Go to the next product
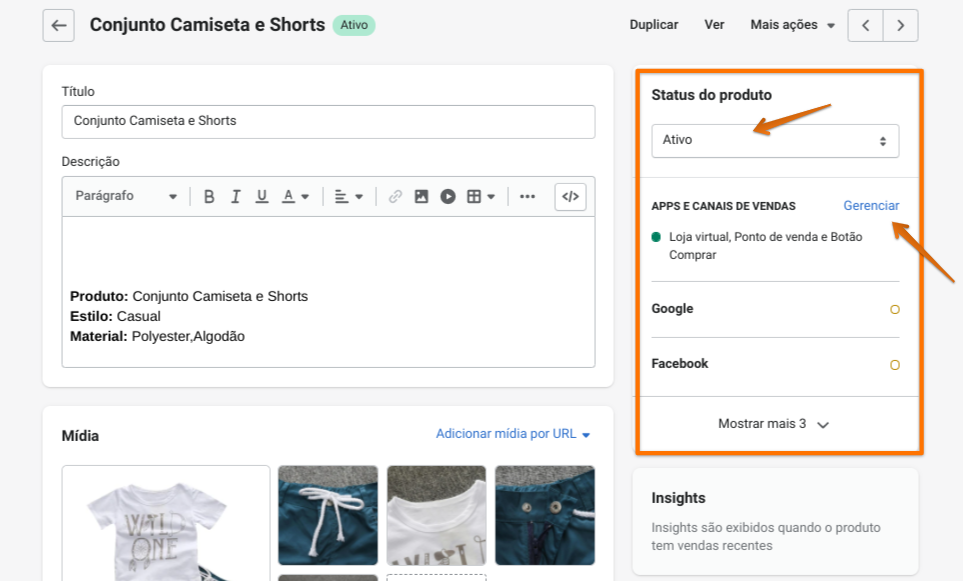This screenshot has width=963, height=581. click(x=901, y=25)
